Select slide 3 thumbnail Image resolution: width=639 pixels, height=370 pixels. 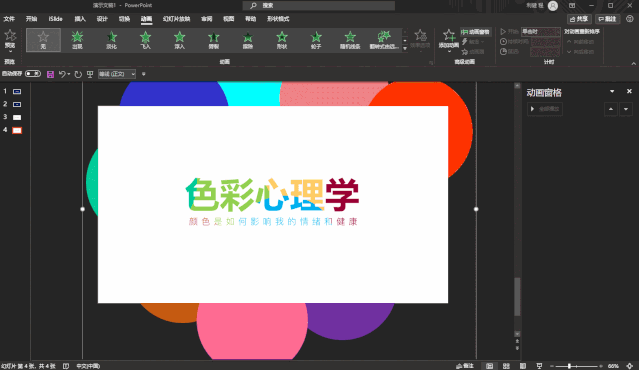[x=17, y=117]
